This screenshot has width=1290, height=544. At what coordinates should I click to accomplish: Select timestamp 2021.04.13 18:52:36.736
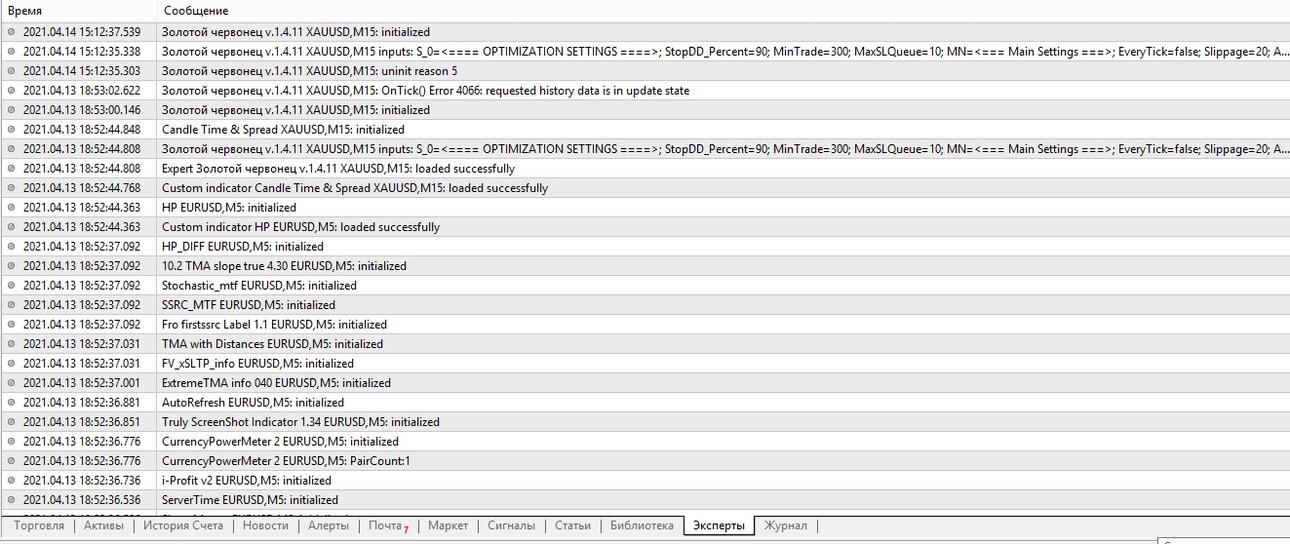pyautogui.click(x=82, y=480)
